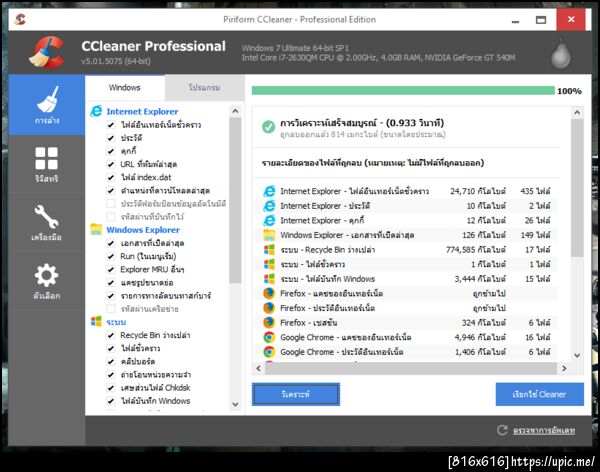The height and width of the screenshot is (472, 600).
Task: Click Firefox icon on the ประวัติอินเทอร์เน็ต row
Action: (x=269, y=308)
